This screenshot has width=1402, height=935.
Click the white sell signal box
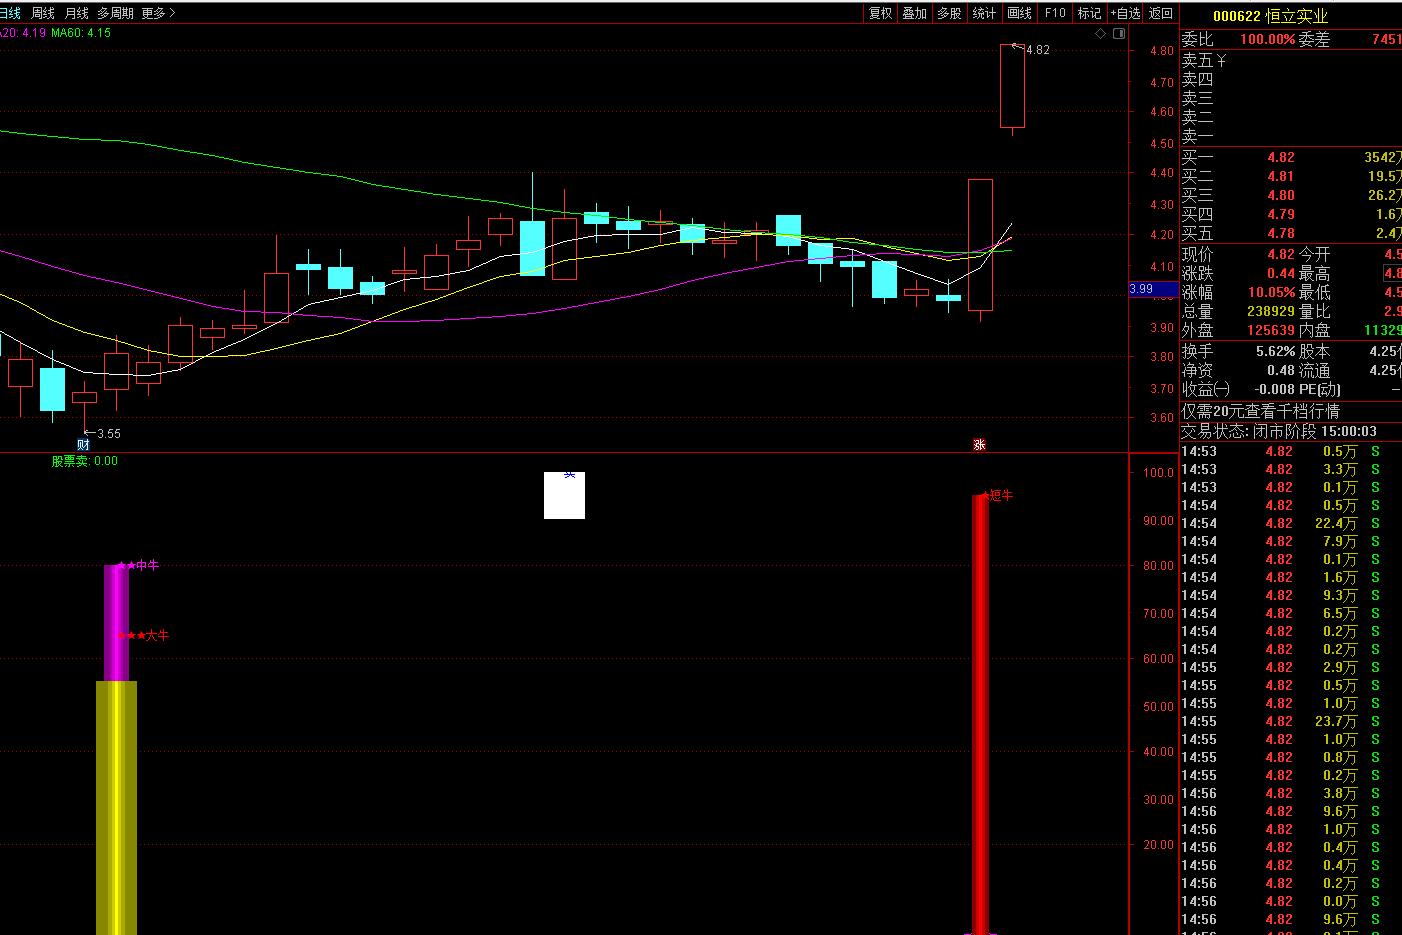pyautogui.click(x=564, y=495)
